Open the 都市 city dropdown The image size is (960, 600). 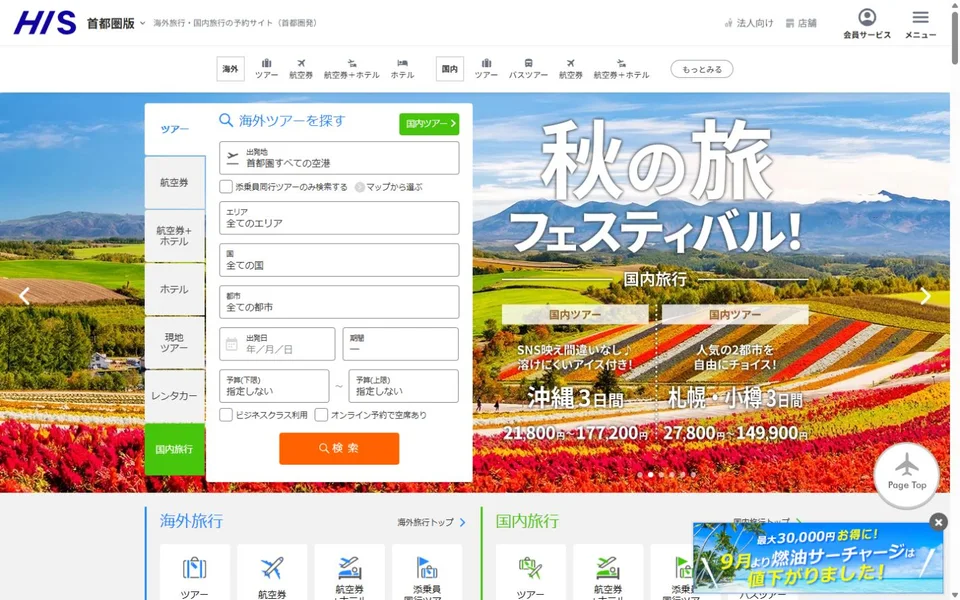(339, 302)
